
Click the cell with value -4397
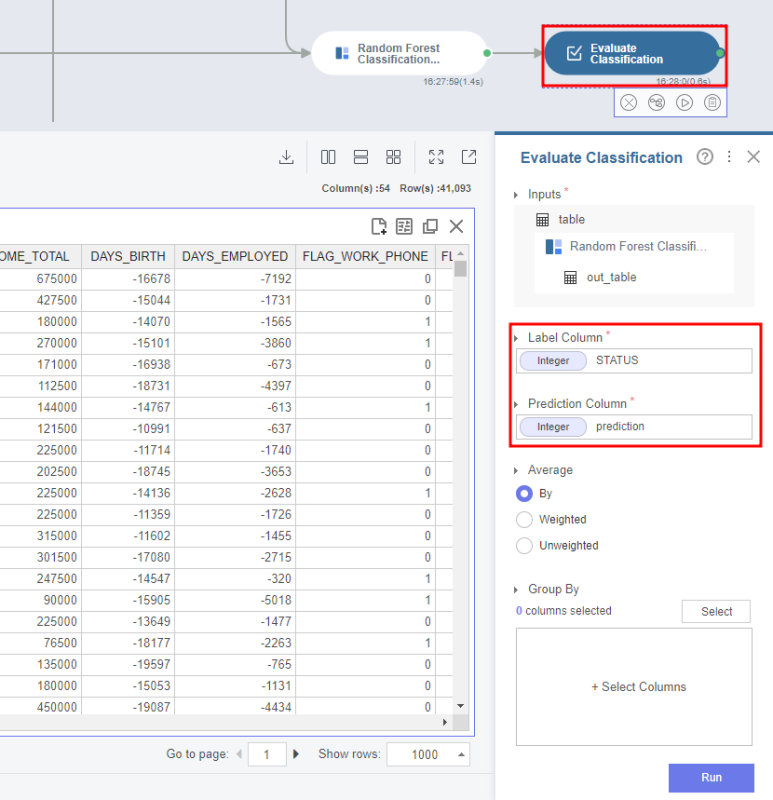click(235, 386)
